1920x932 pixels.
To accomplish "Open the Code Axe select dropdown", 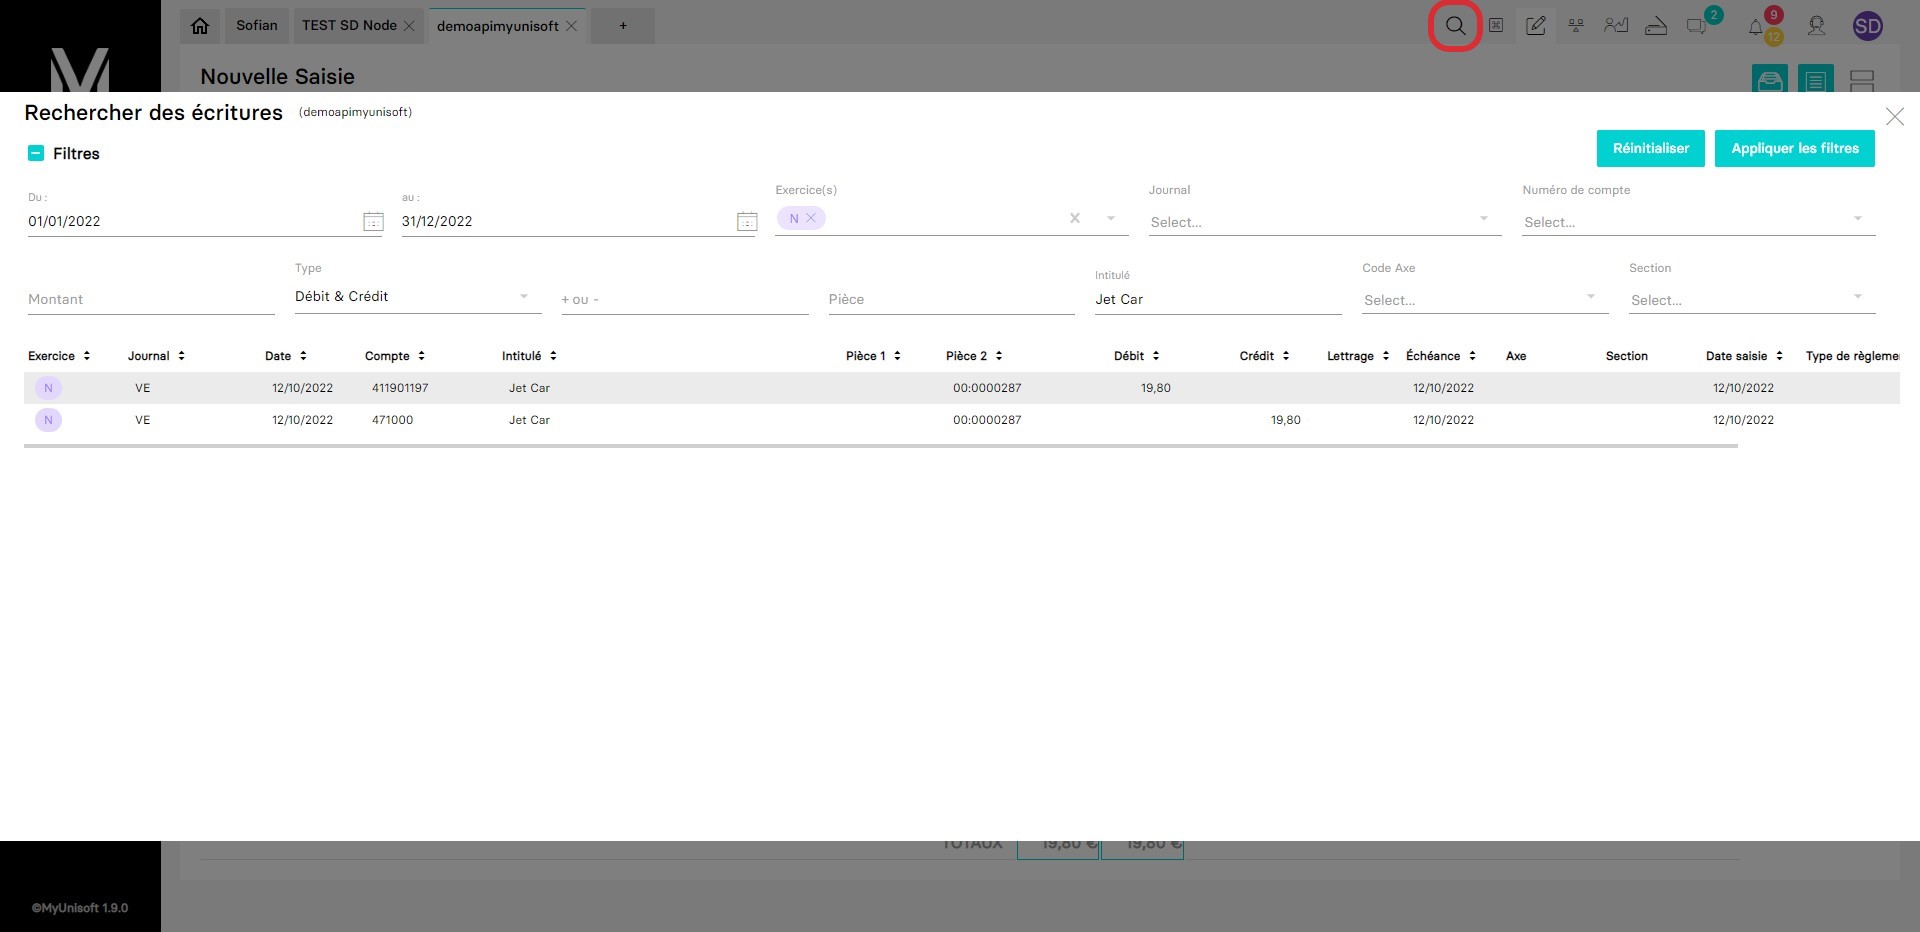I will click(1485, 300).
